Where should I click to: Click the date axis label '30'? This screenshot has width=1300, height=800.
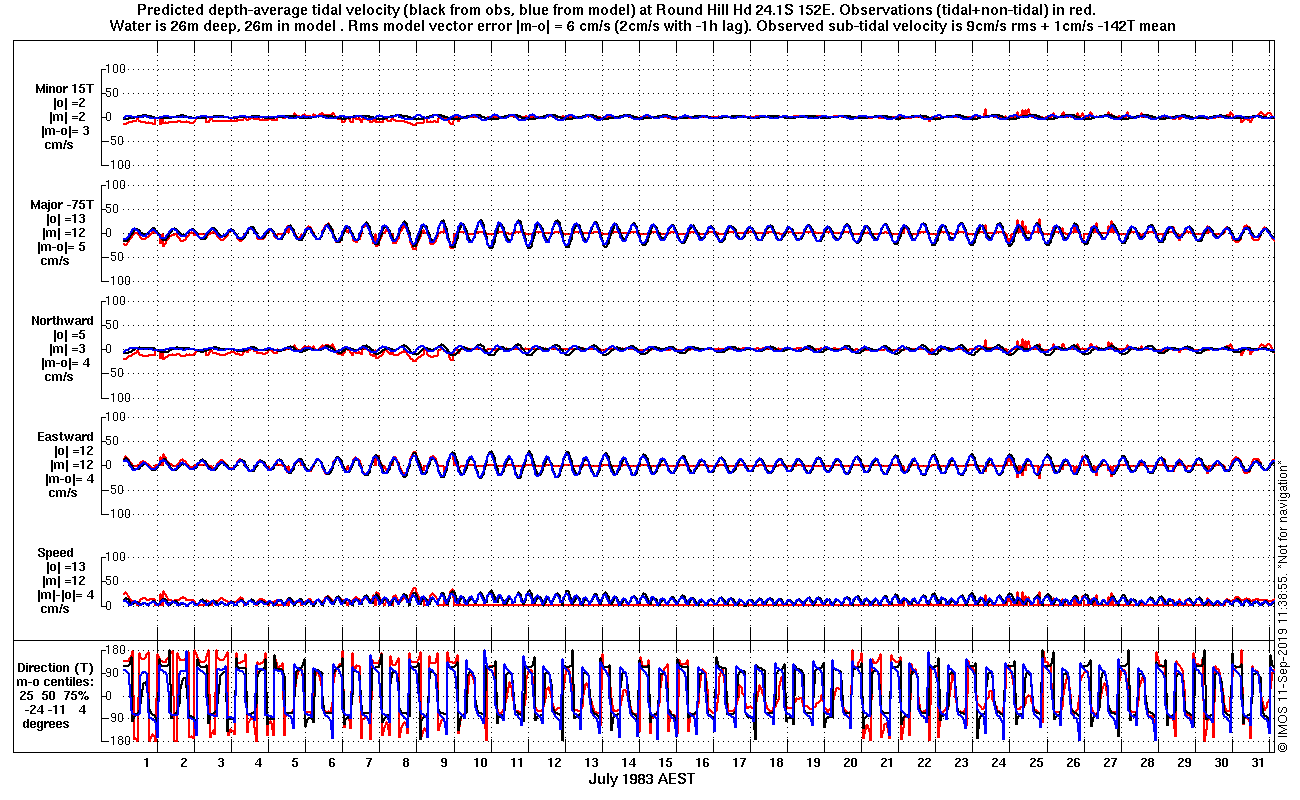(x=1221, y=762)
